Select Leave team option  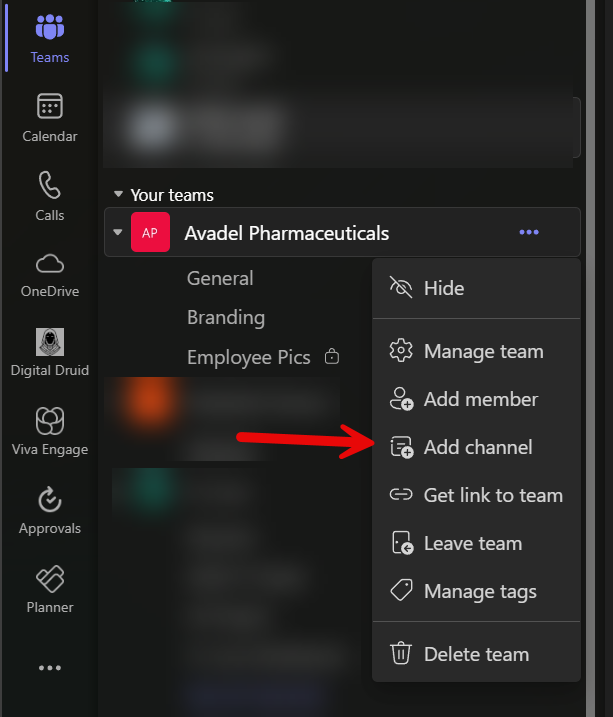(x=476, y=543)
